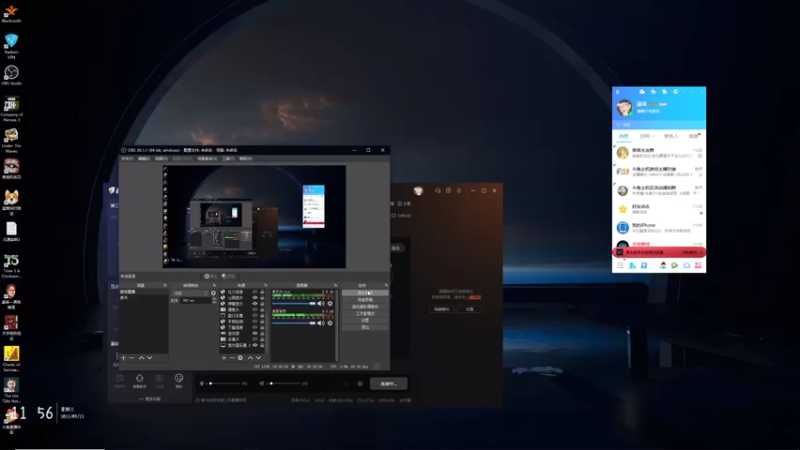Toggle lock on 显示器采集 2 source
Viewport: 800px width, 450px height.
pos(262,345)
